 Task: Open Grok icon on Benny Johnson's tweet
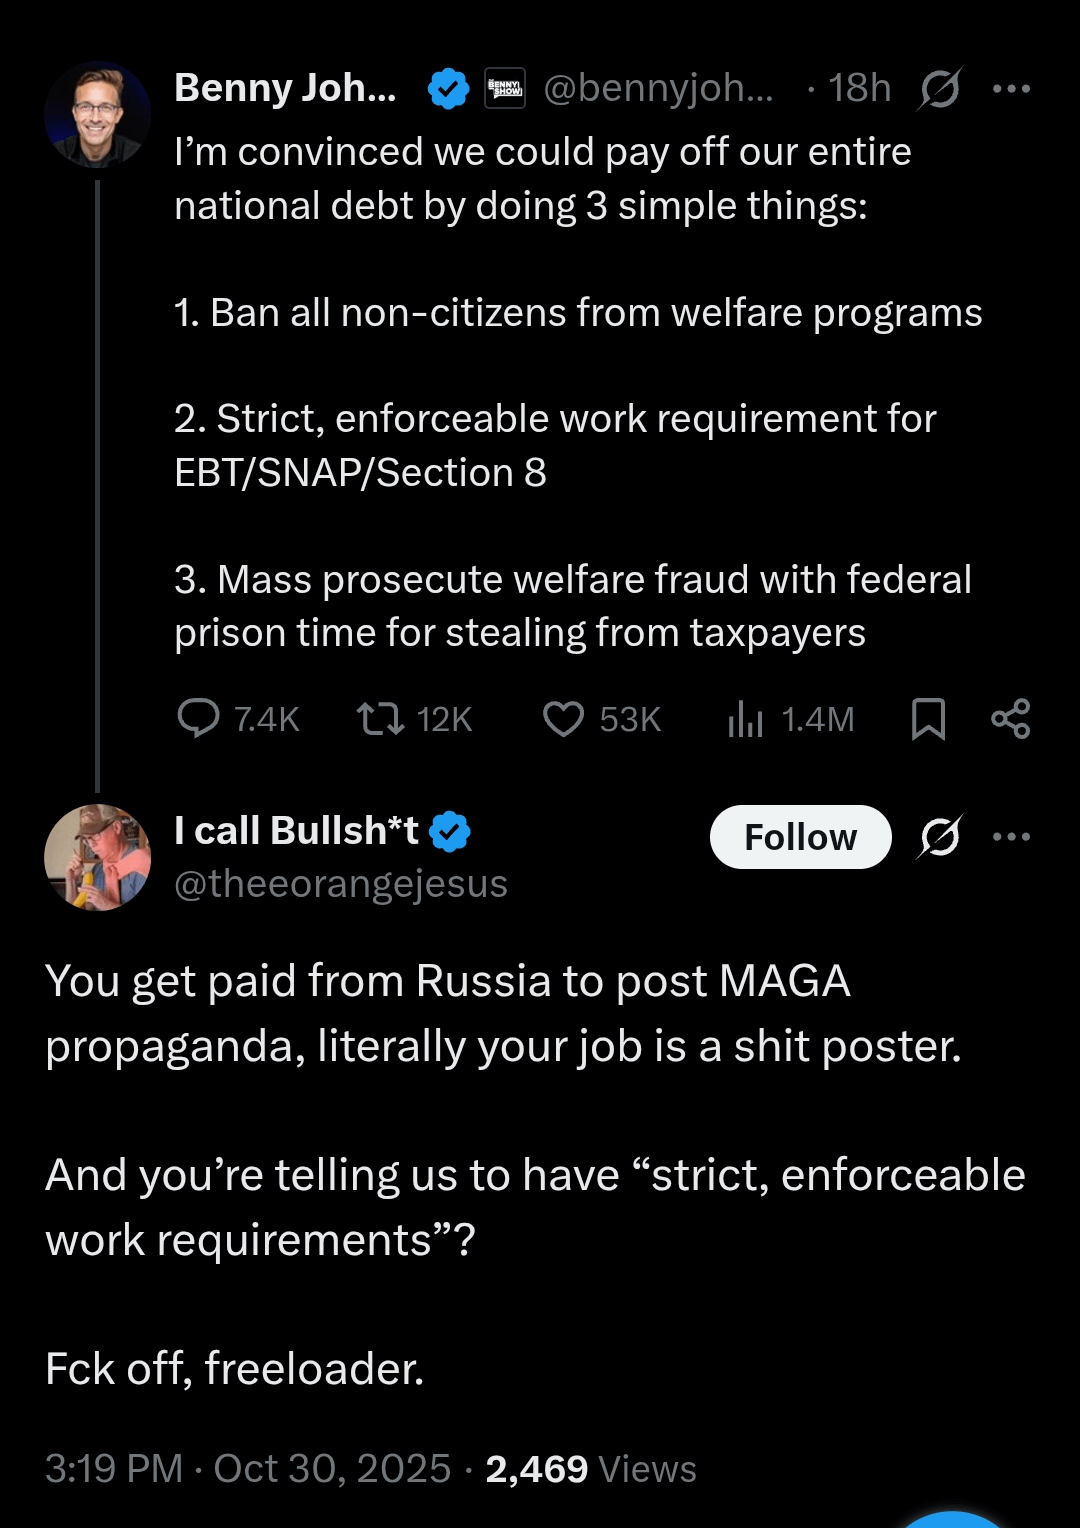pos(939,89)
